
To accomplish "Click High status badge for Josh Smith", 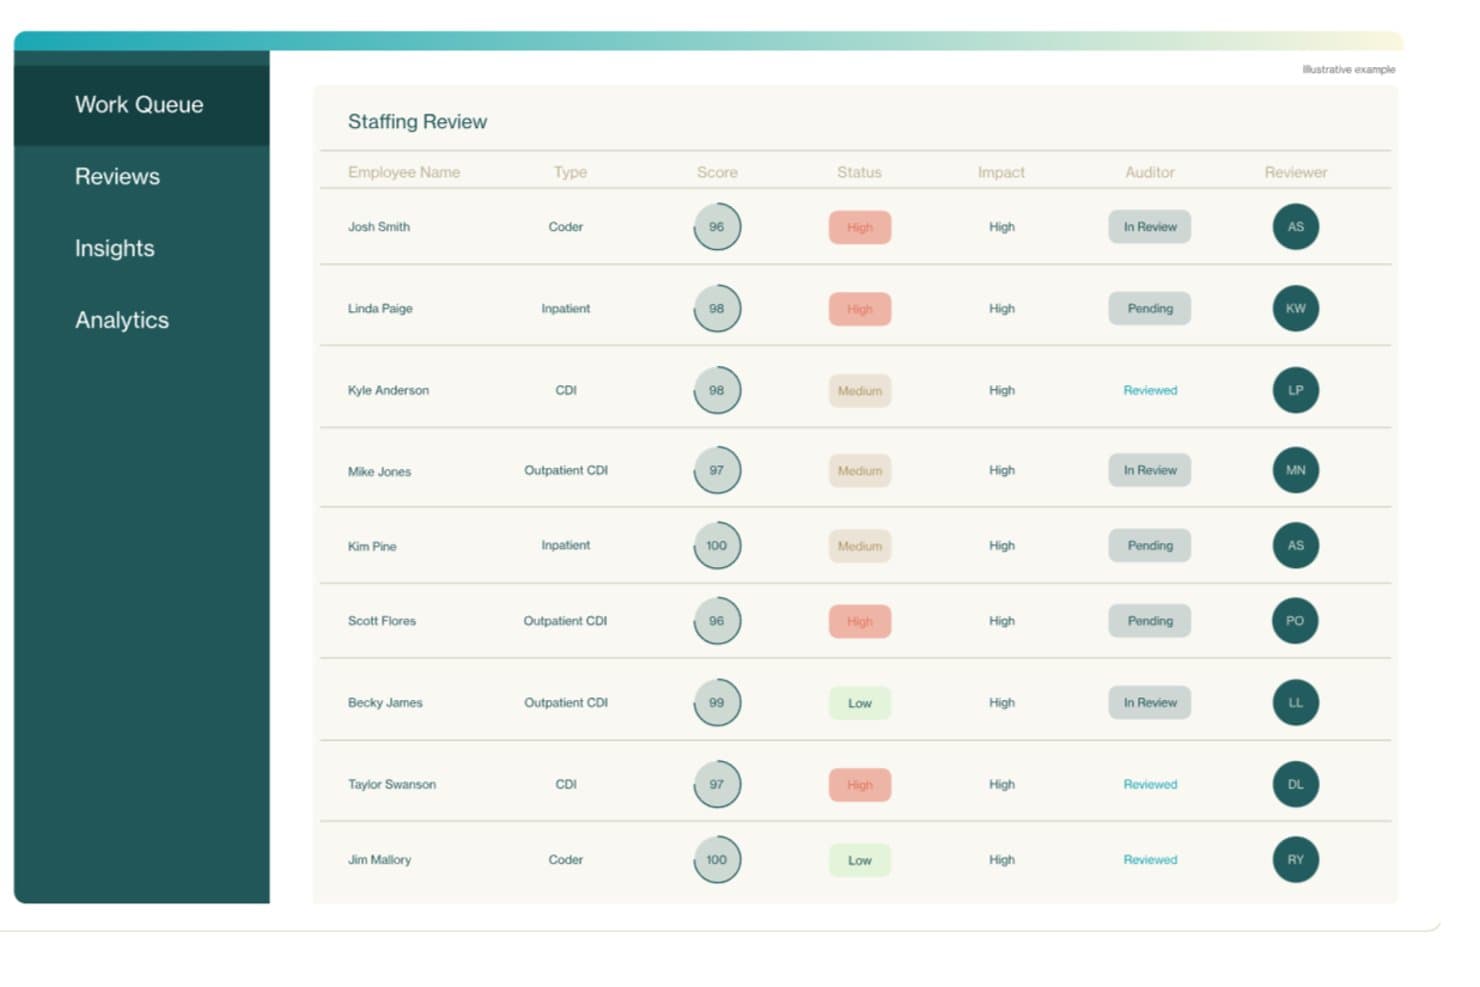I will coord(860,228).
